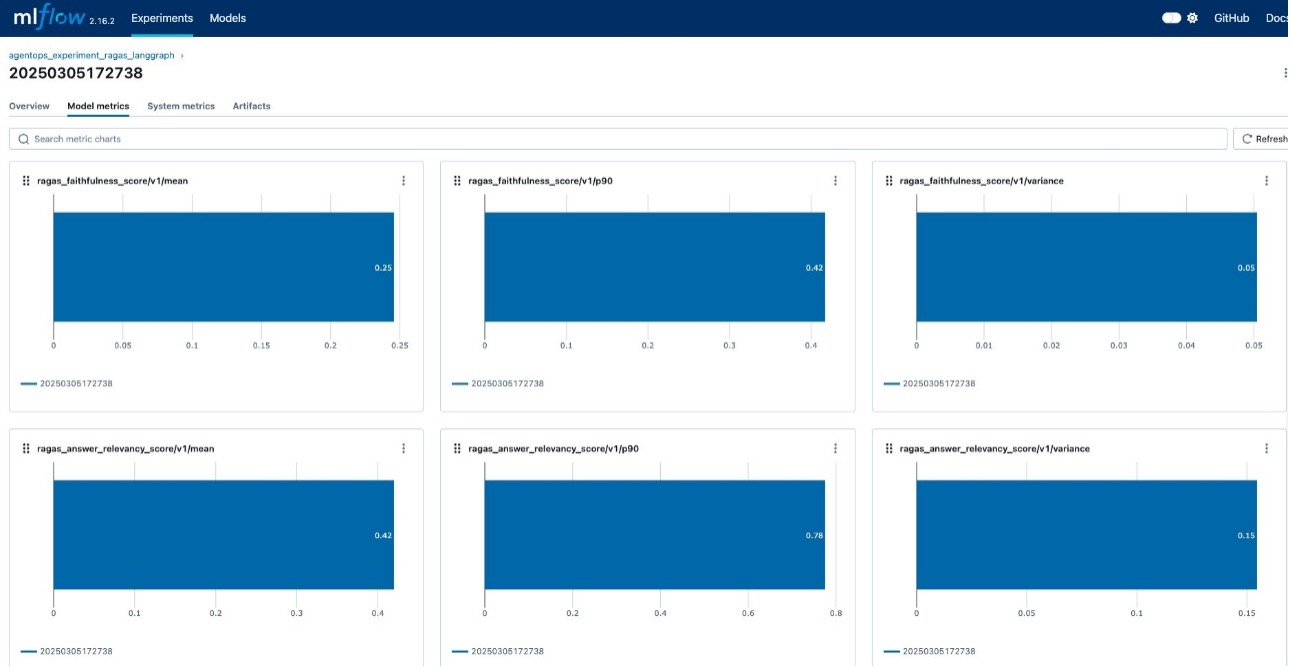Focus the Search metric charts field
Image resolution: width=1292 pixels, height=669 pixels.
tap(618, 139)
